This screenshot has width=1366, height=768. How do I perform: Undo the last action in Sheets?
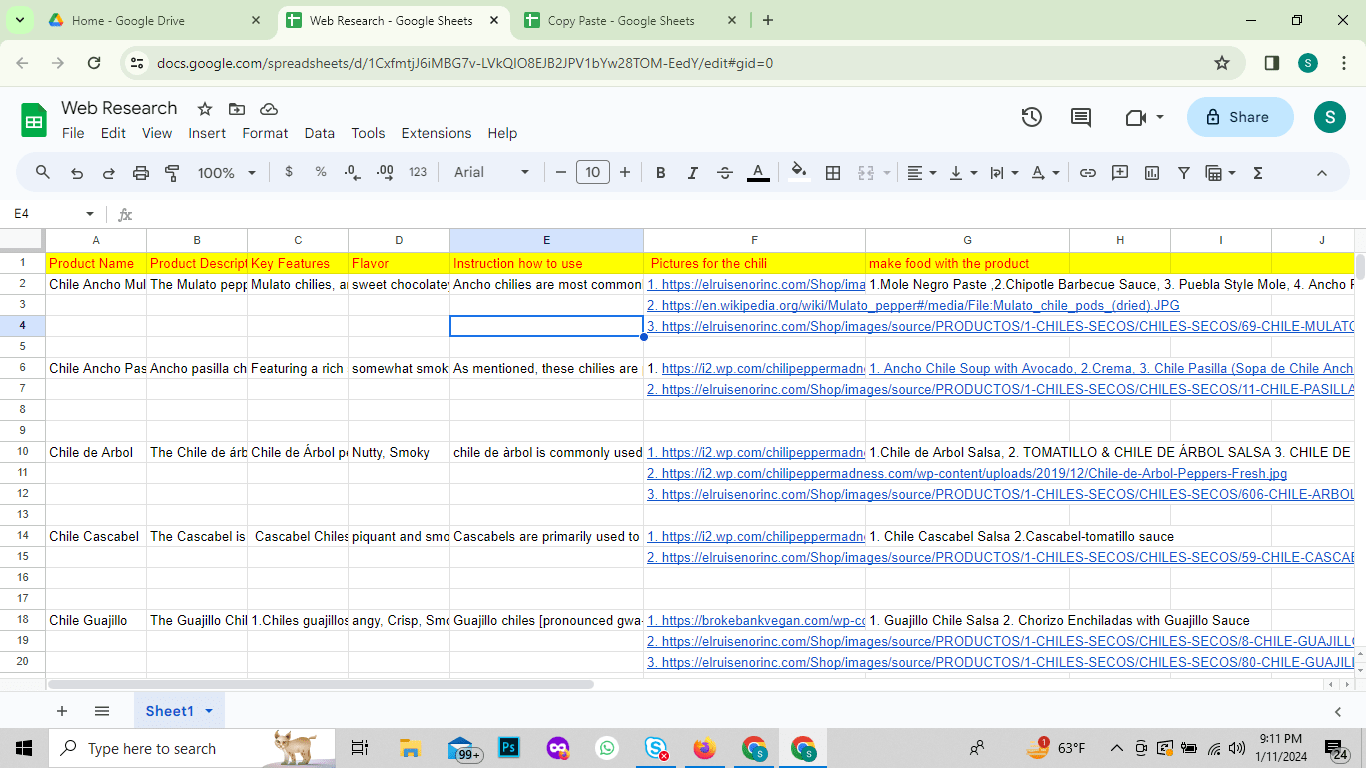[x=77, y=173]
